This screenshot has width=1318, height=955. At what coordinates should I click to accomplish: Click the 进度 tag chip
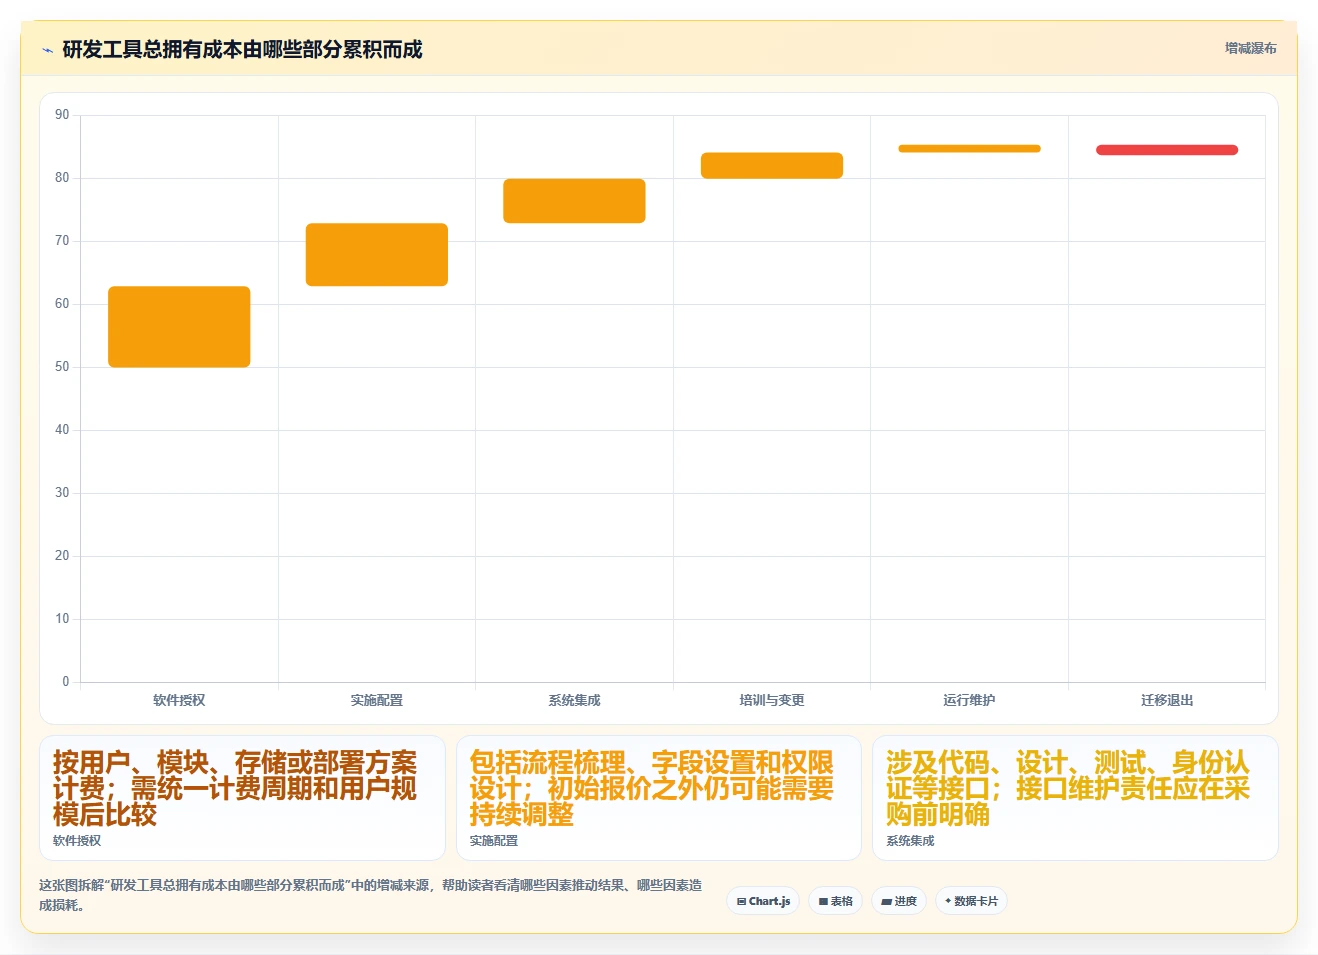pos(898,901)
